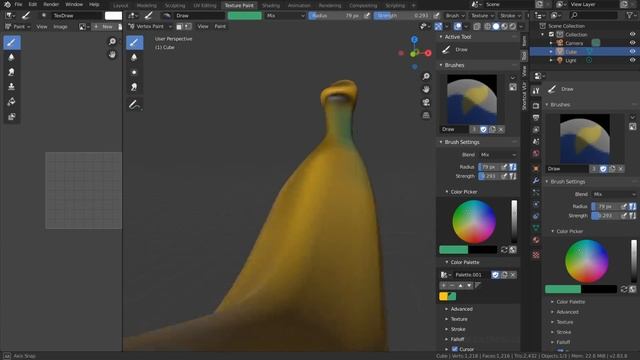Screen dimensions: 640x360
Task: Open the Modifiers wrench properties tab
Action: point(536,180)
